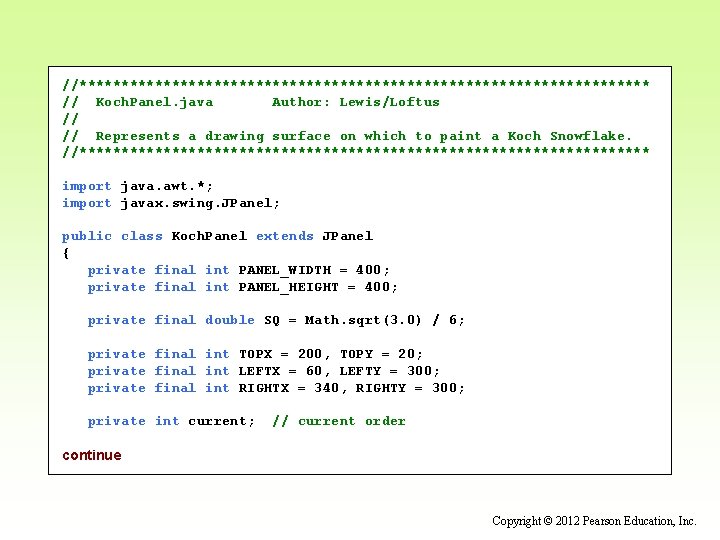
Task: Click the 'continue' link at the bottom
Action: (x=92, y=455)
